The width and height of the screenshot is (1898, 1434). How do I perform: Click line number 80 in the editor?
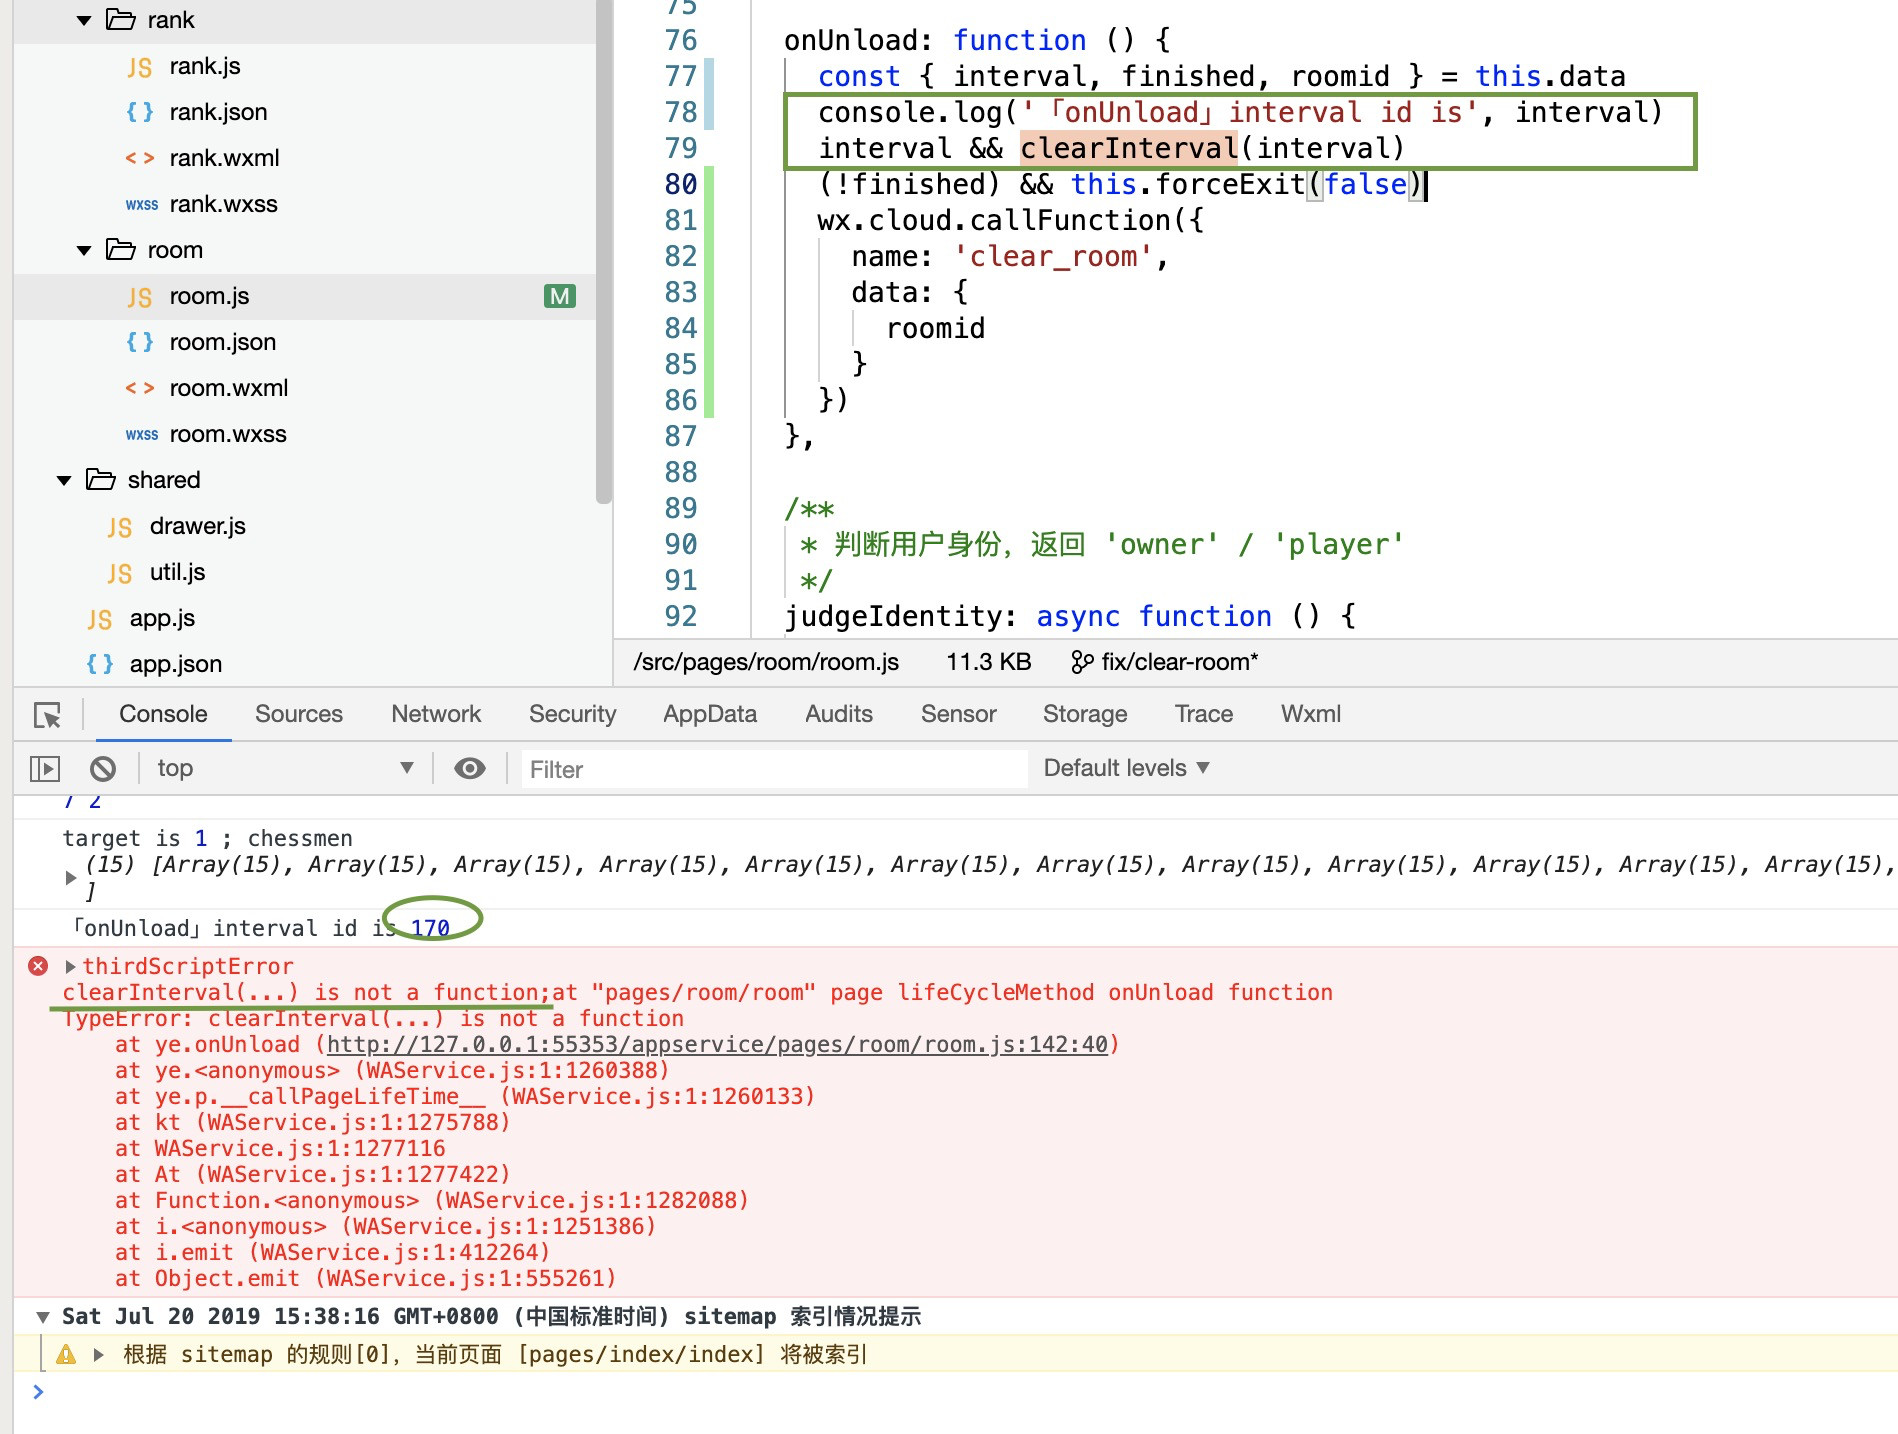pos(681,184)
